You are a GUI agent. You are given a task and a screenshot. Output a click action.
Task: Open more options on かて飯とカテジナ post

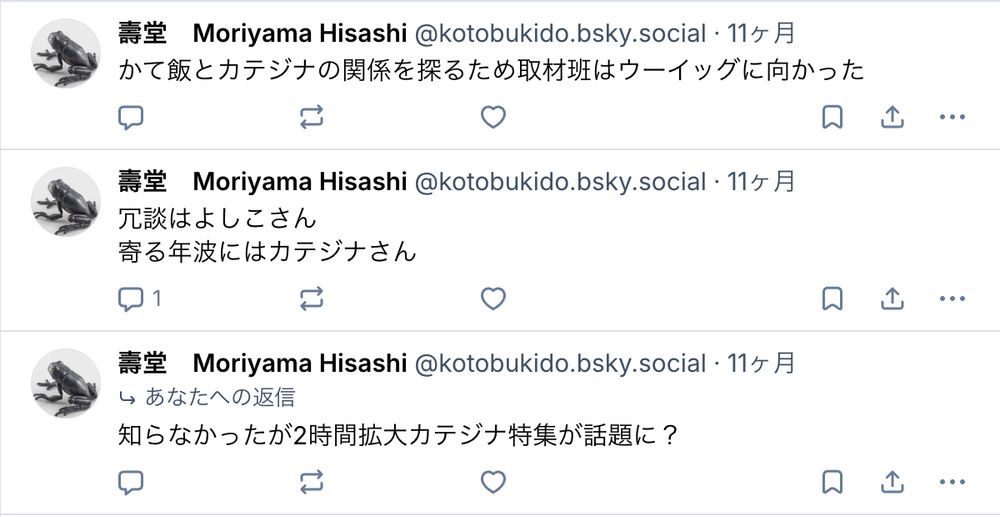point(952,118)
